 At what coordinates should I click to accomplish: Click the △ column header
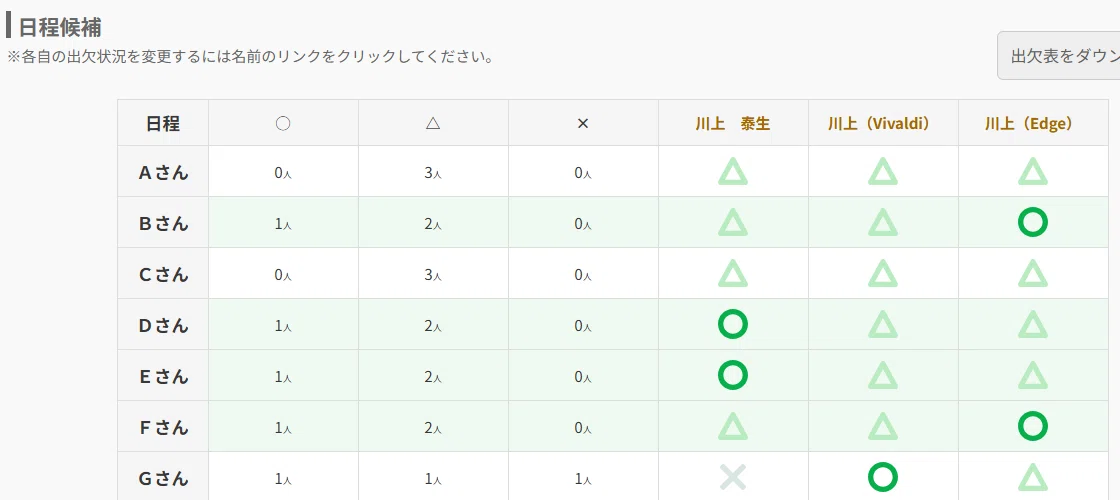point(433,124)
